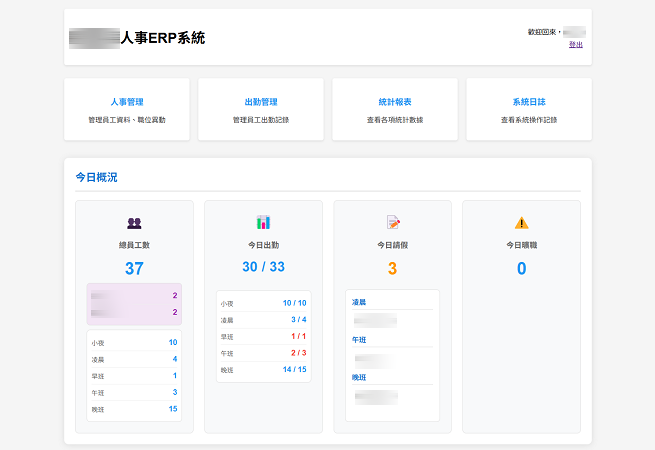Click the 晚班 attendance value 14 / 15
The width and height of the screenshot is (655, 450).
point(294,369)
